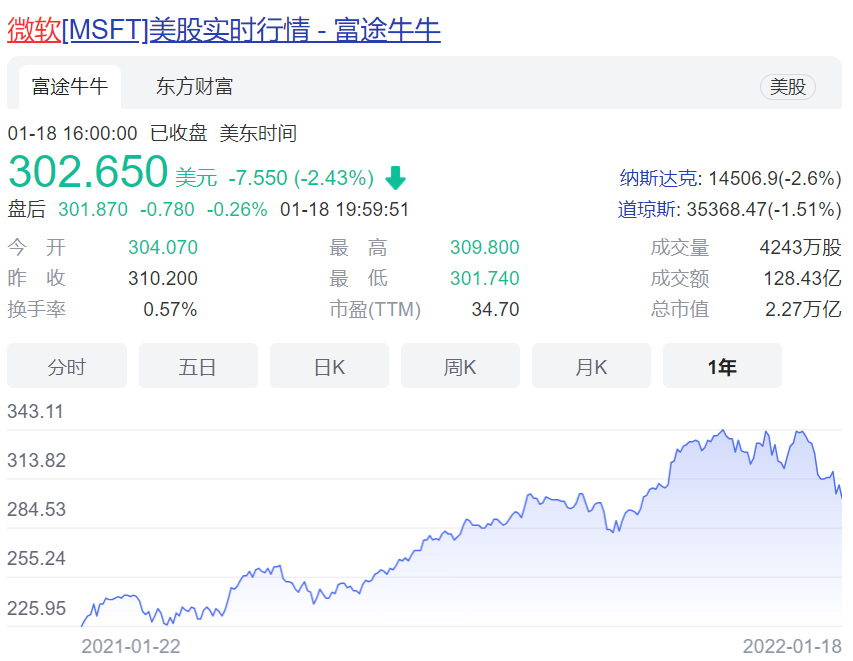853x661 pixels.
Task: Click the 市盈(TTM) value 34.70
Action: click(x=496, y=310)
